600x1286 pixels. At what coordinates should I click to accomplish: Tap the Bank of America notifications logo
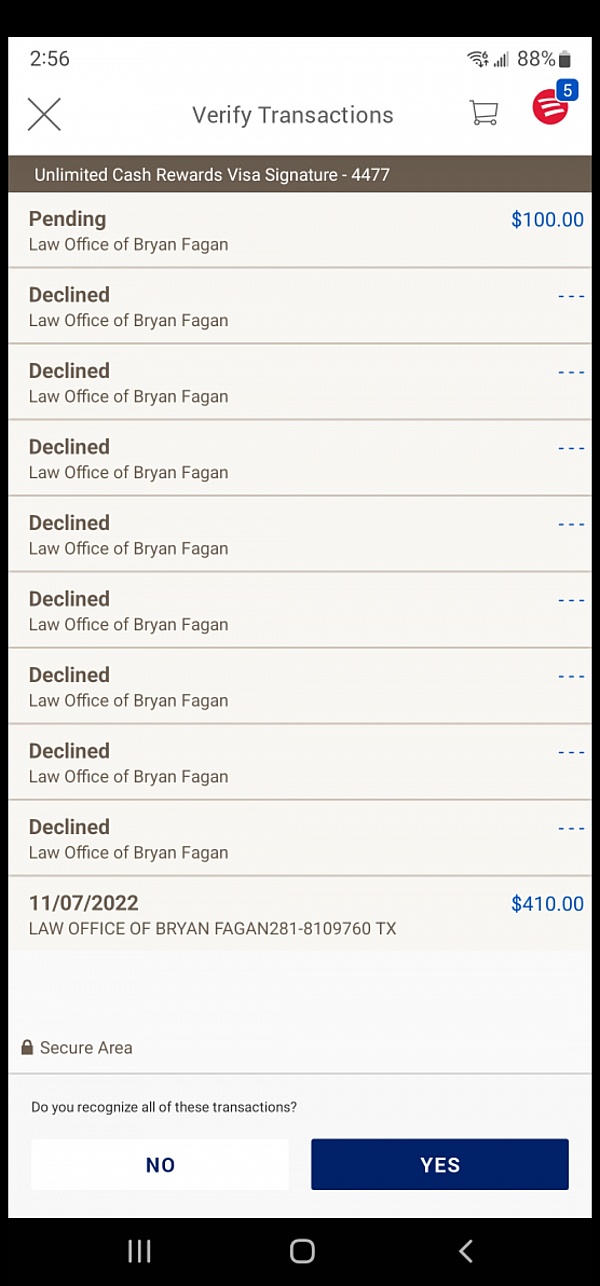(x=550, y=107)
